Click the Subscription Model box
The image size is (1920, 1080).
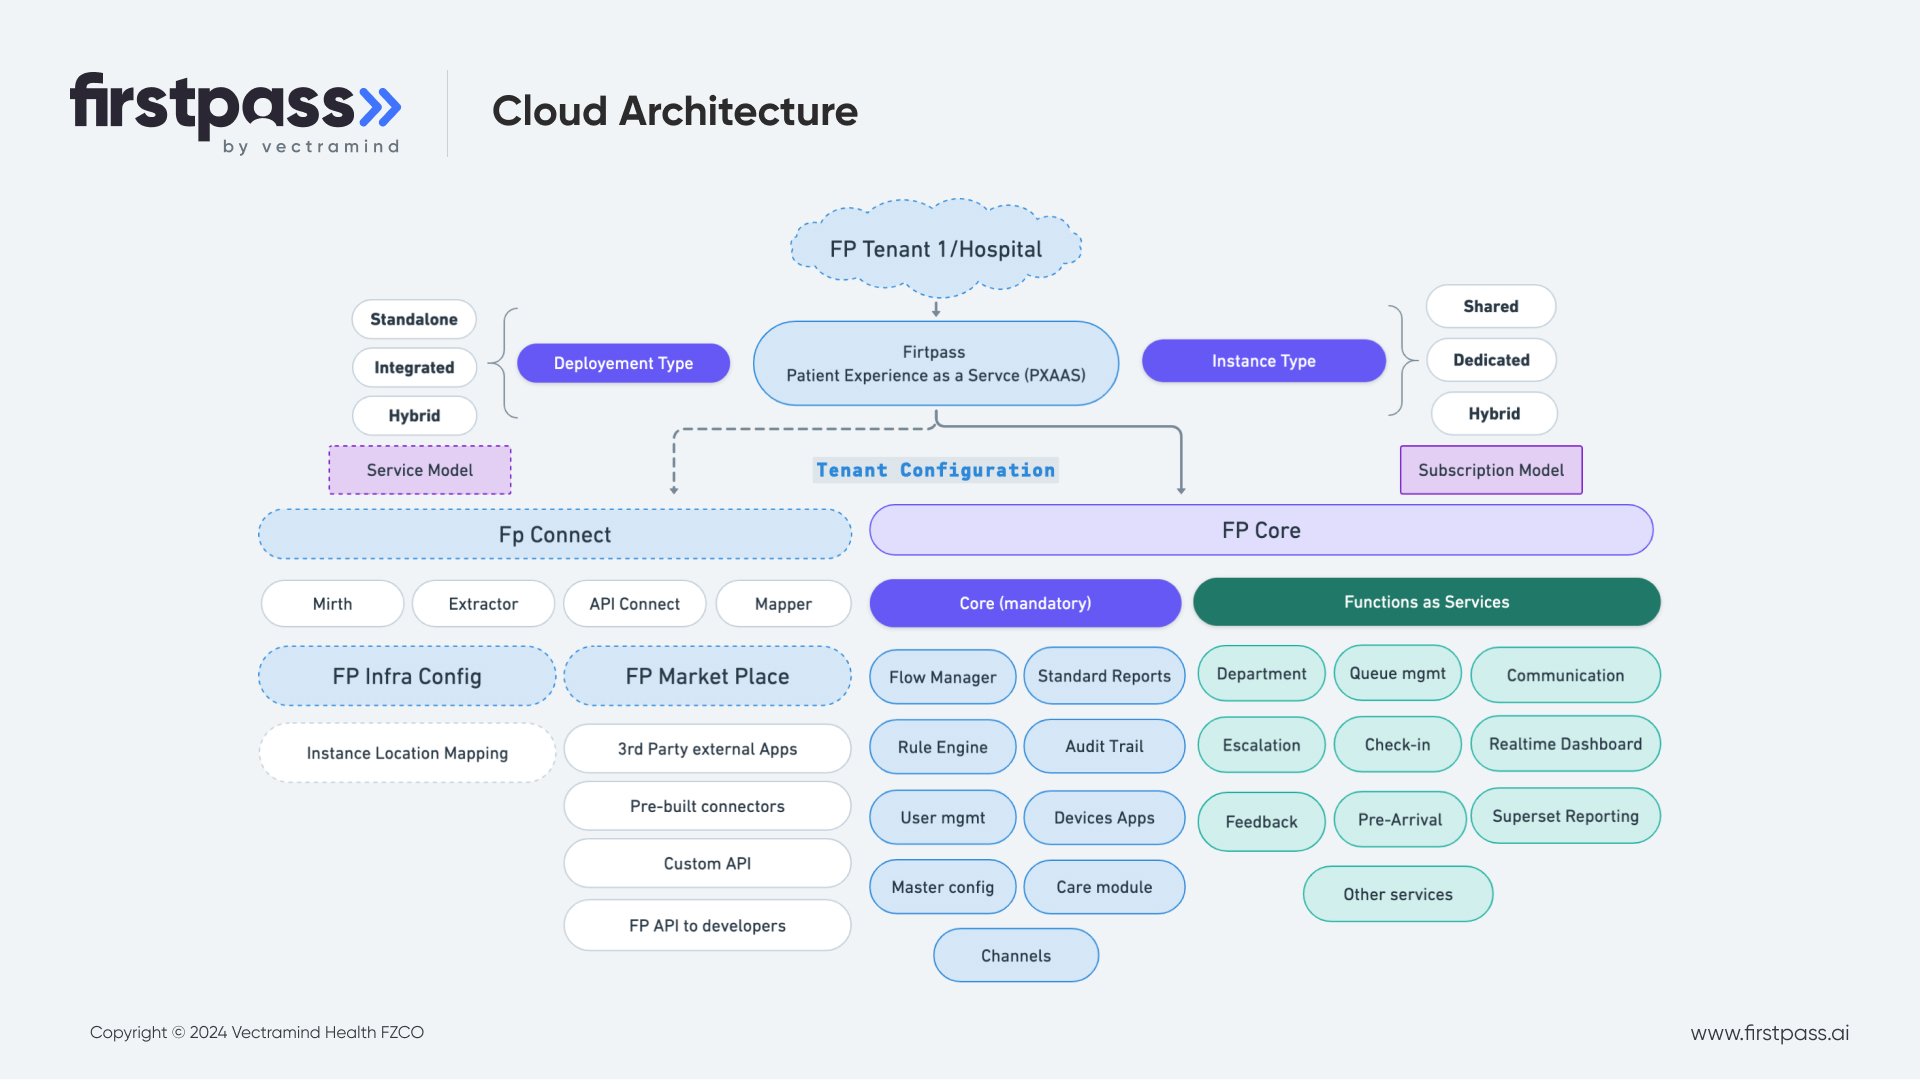[1490, 470]
